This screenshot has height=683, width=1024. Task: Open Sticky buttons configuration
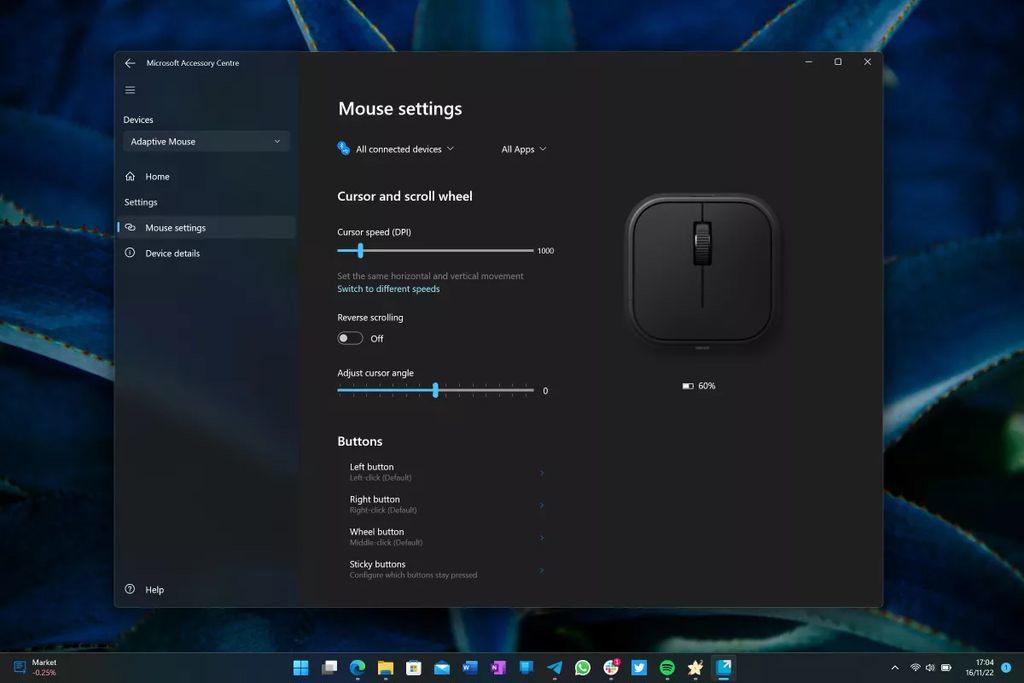445,569
